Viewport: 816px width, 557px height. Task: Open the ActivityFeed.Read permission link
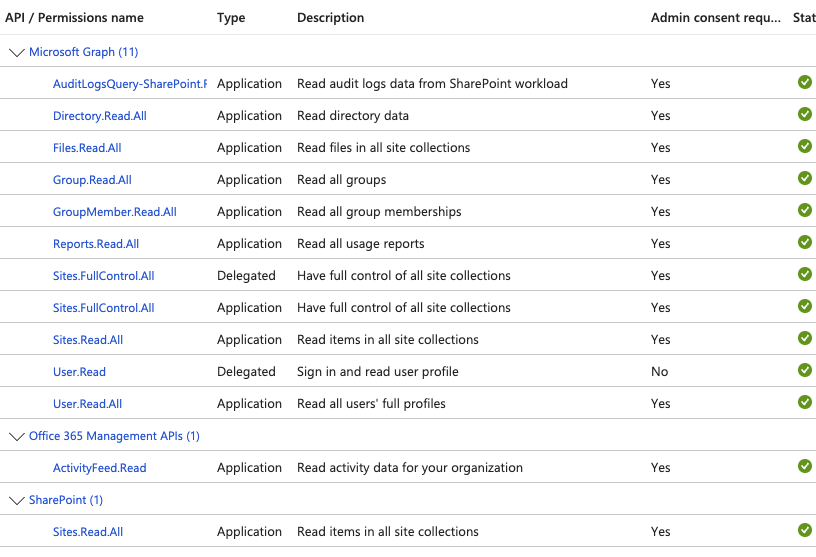pos(99,468)
